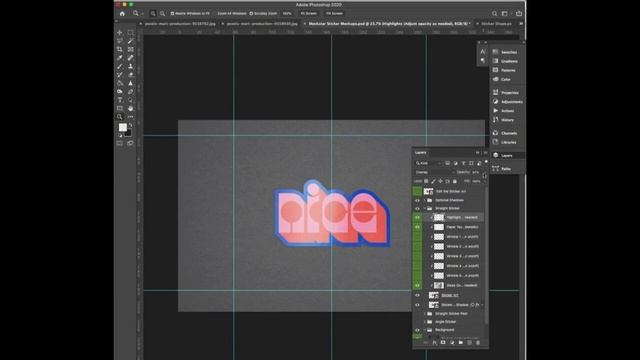Open the Swatches panel
Screen dimensions: 640x360
[505, 52]
